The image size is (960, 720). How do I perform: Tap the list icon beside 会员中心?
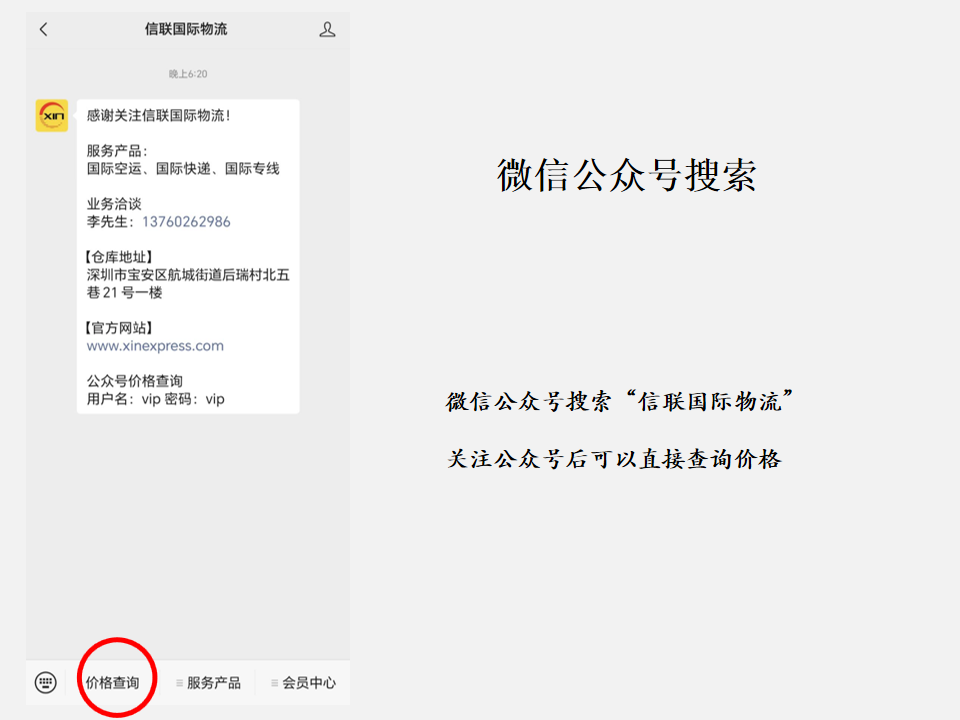point(275,683)
